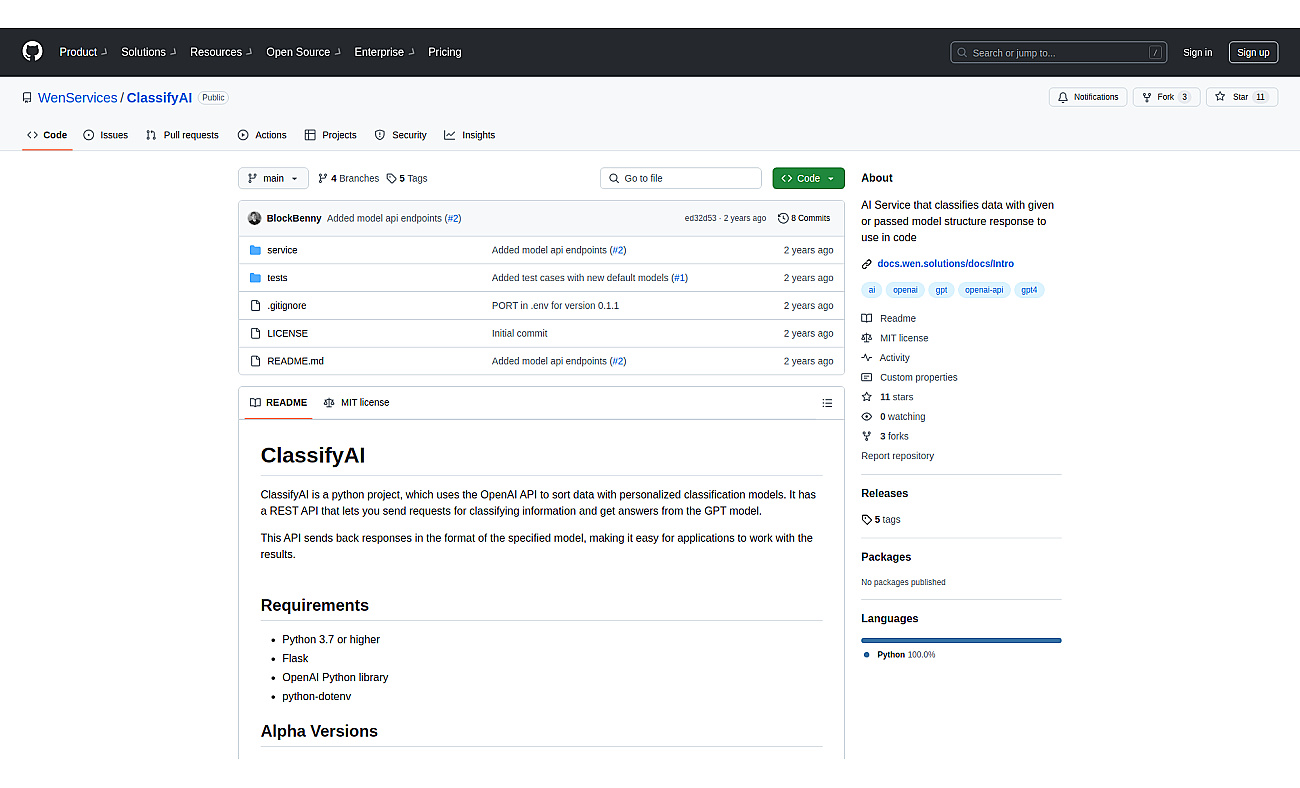This screenshot has height=788, width=1300.
Task: View the 11 stars link
Action: 887,397
